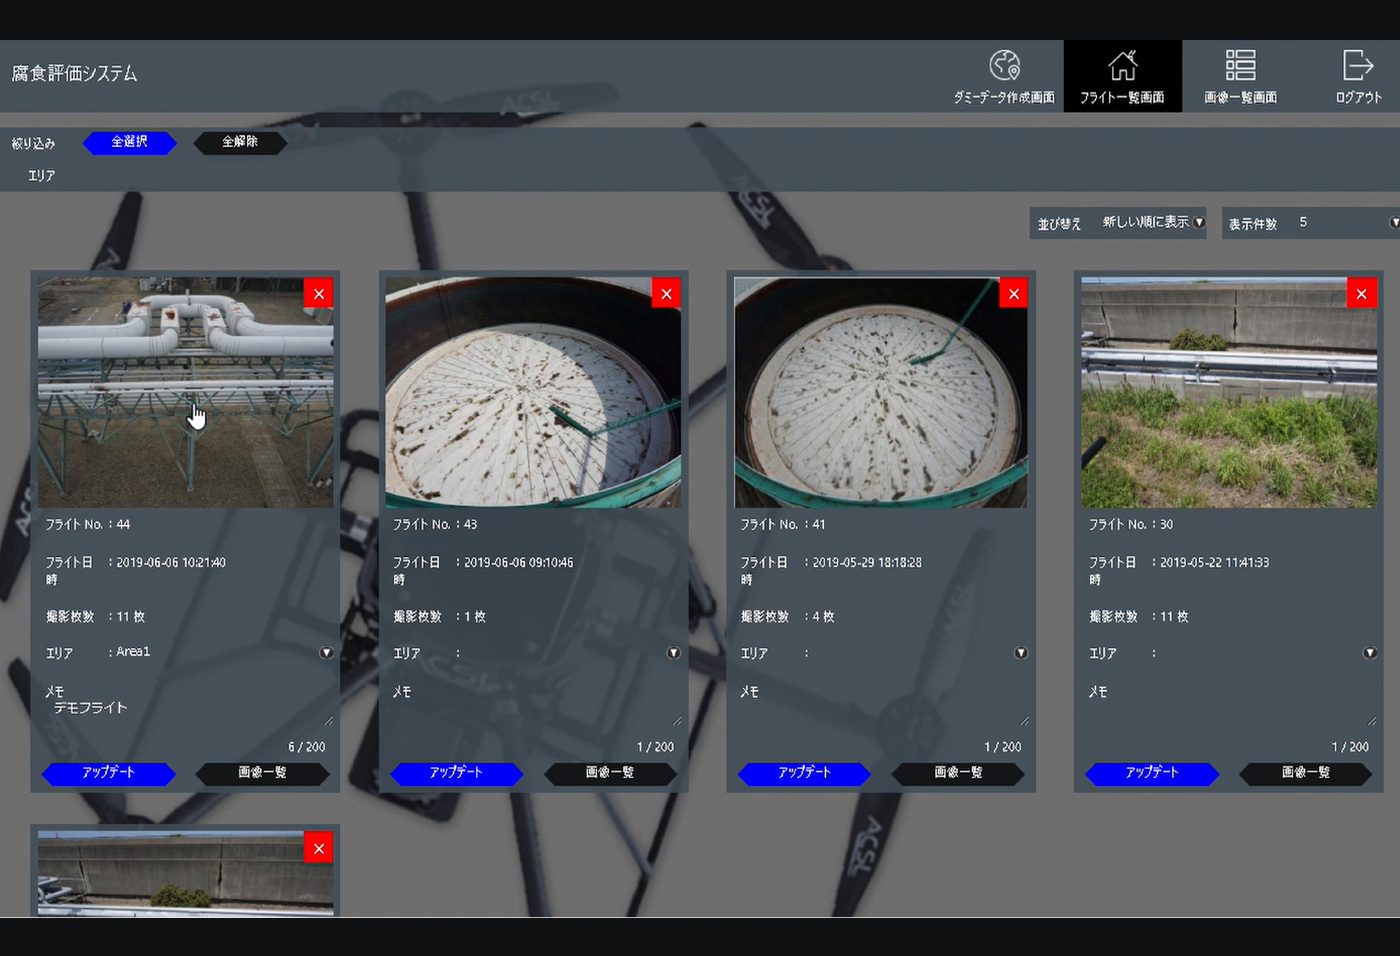This screenshot has width=1400, height=956.
Task: Open the grassy wall thumbnail of flight 30
Action: (x=1229, y=392)
